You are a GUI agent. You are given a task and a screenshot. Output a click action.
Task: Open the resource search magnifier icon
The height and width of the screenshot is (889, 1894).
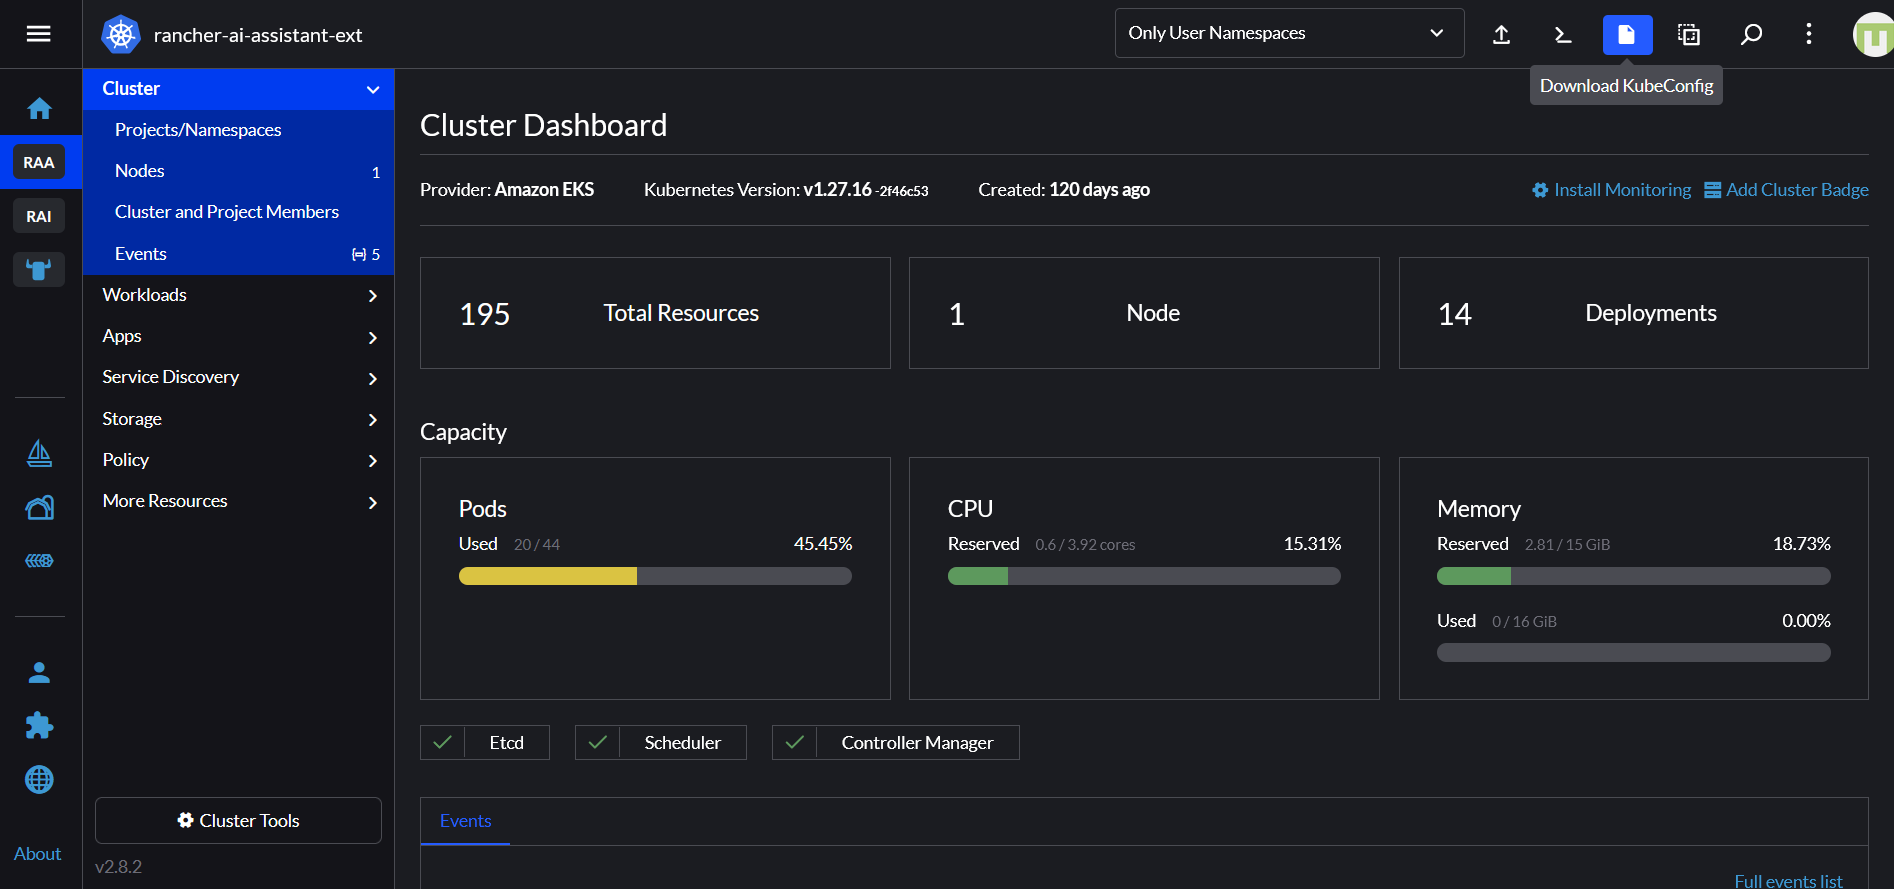coord(1751,35)
